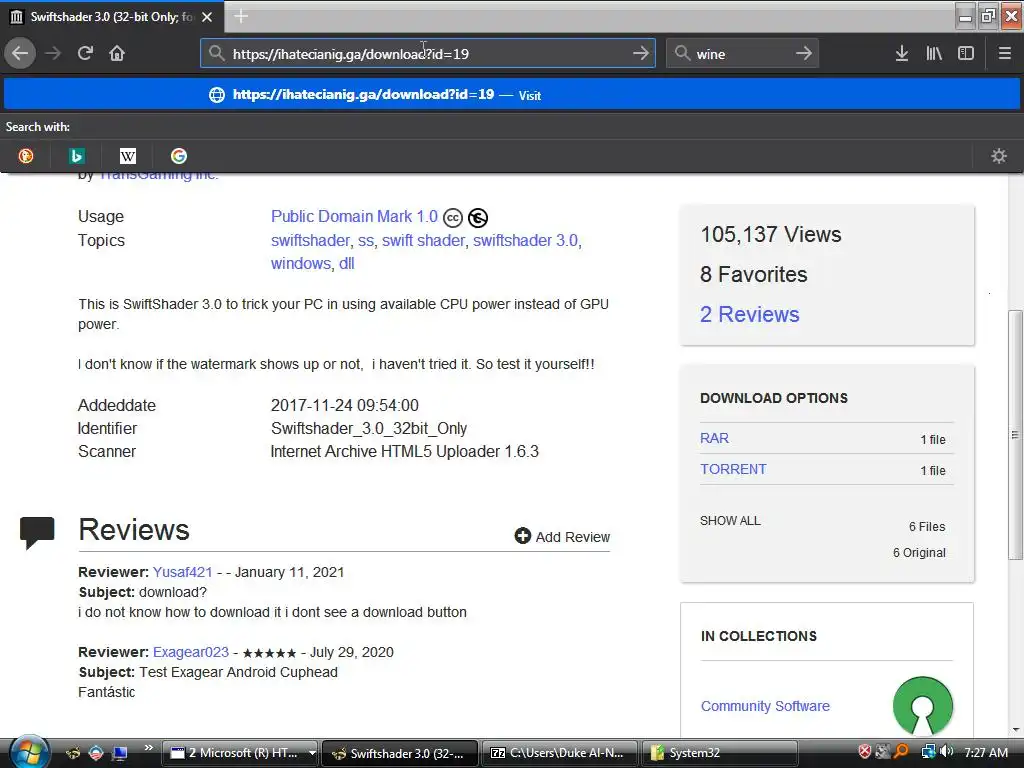Click the Creative Commons icon
The image size is (1024, 768).
point(453,217)
